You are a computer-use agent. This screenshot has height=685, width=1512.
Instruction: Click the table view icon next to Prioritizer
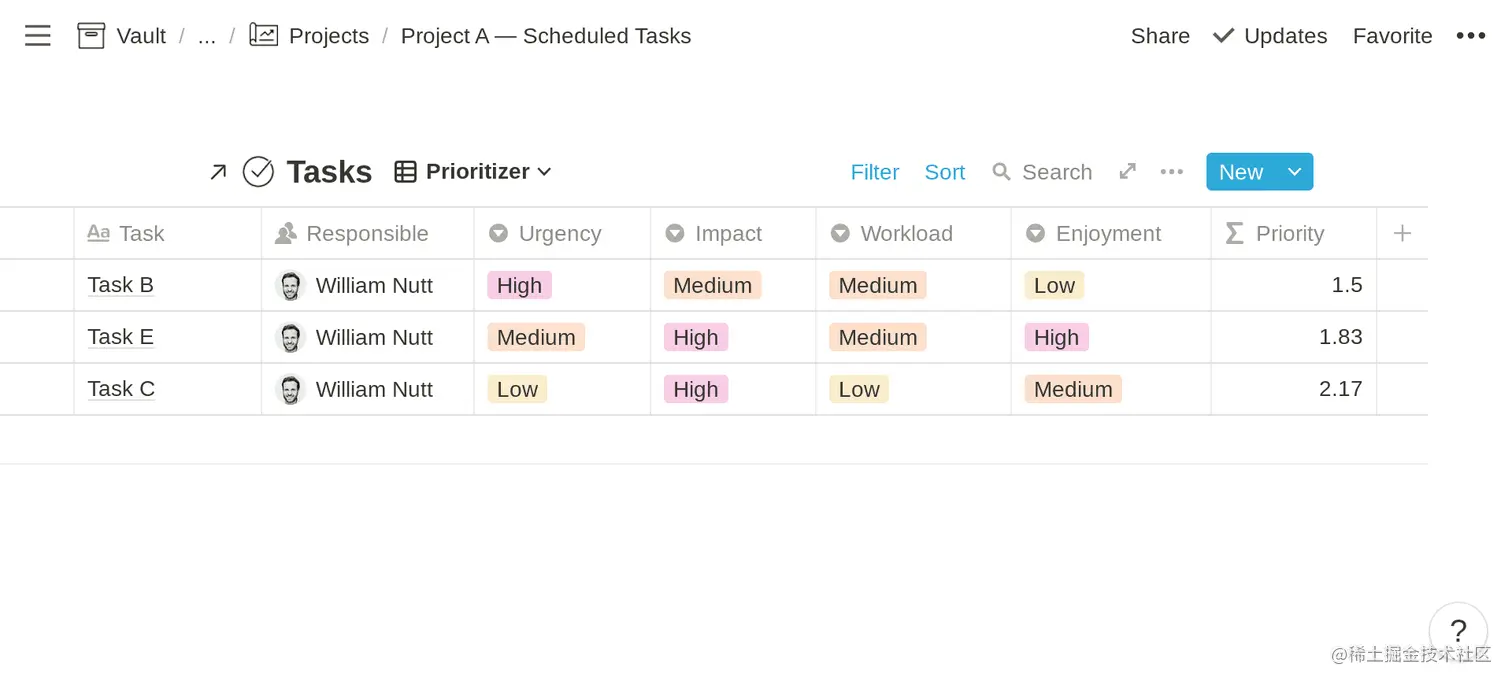pos(405,171)
